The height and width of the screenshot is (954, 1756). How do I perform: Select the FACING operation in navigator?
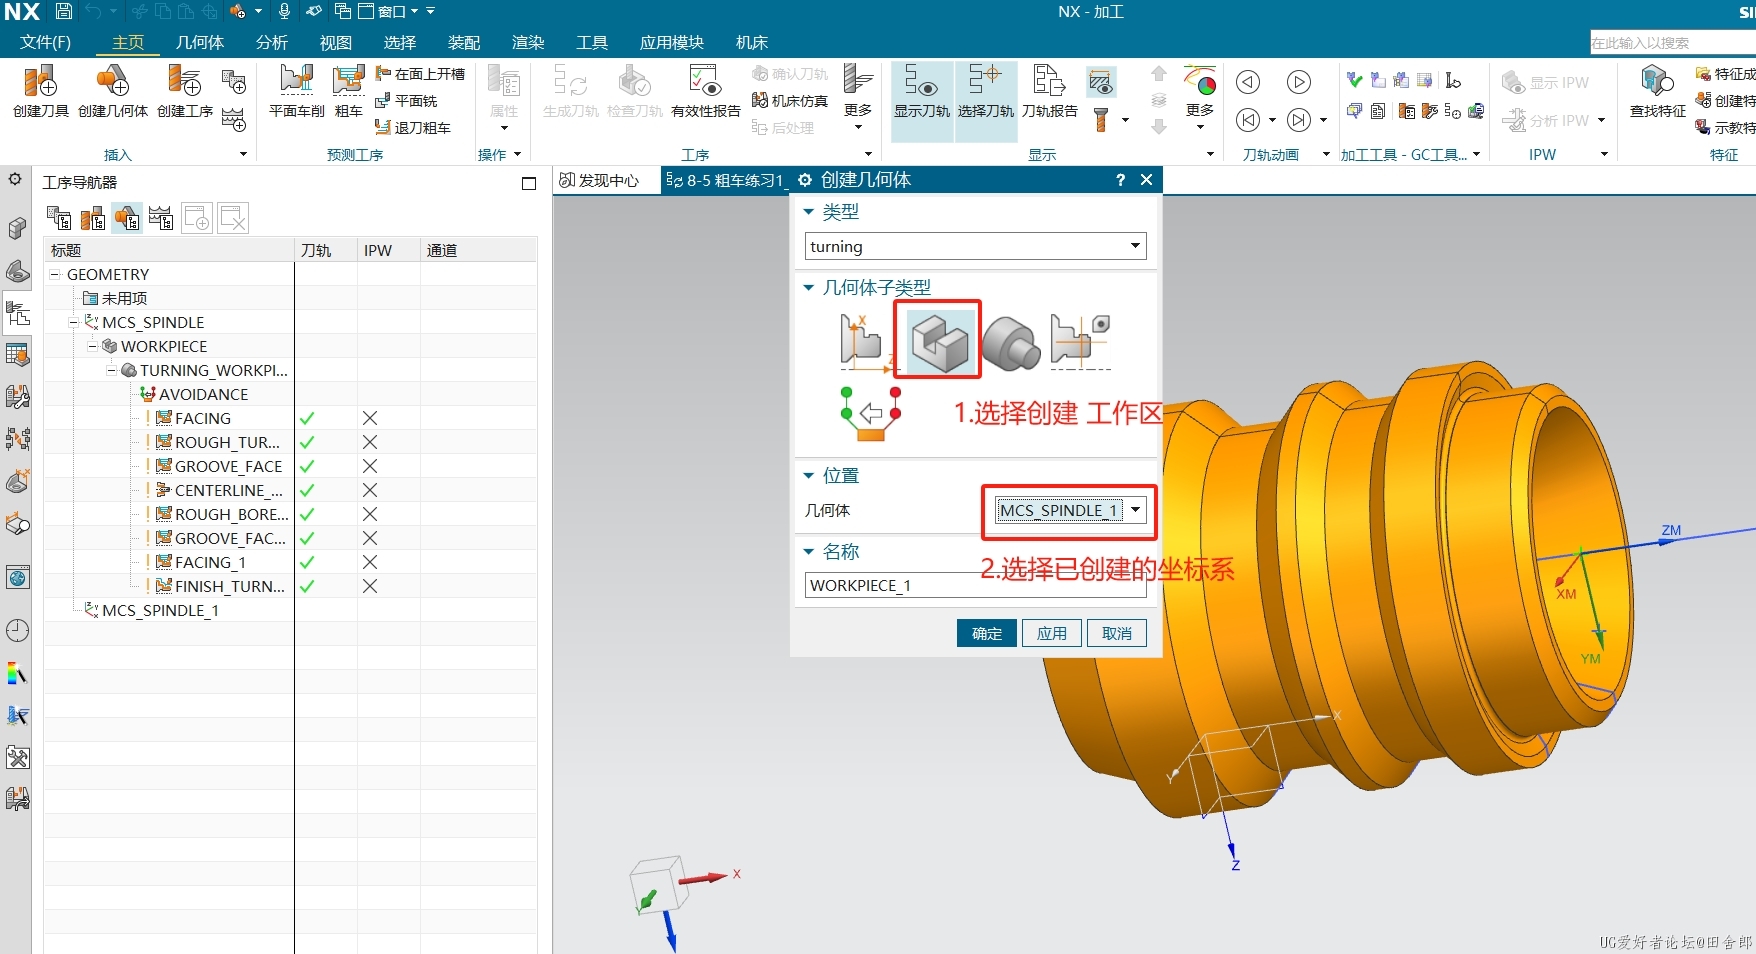203,418
